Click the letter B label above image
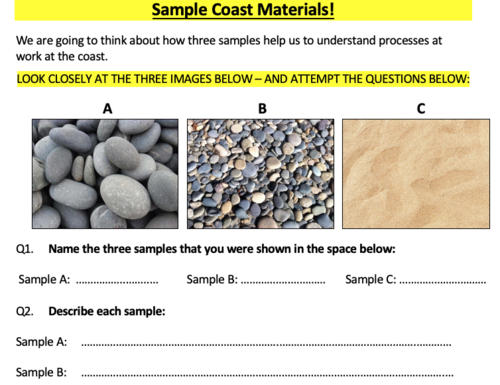Viewport: 500px width, 385px height. [263, 109]
